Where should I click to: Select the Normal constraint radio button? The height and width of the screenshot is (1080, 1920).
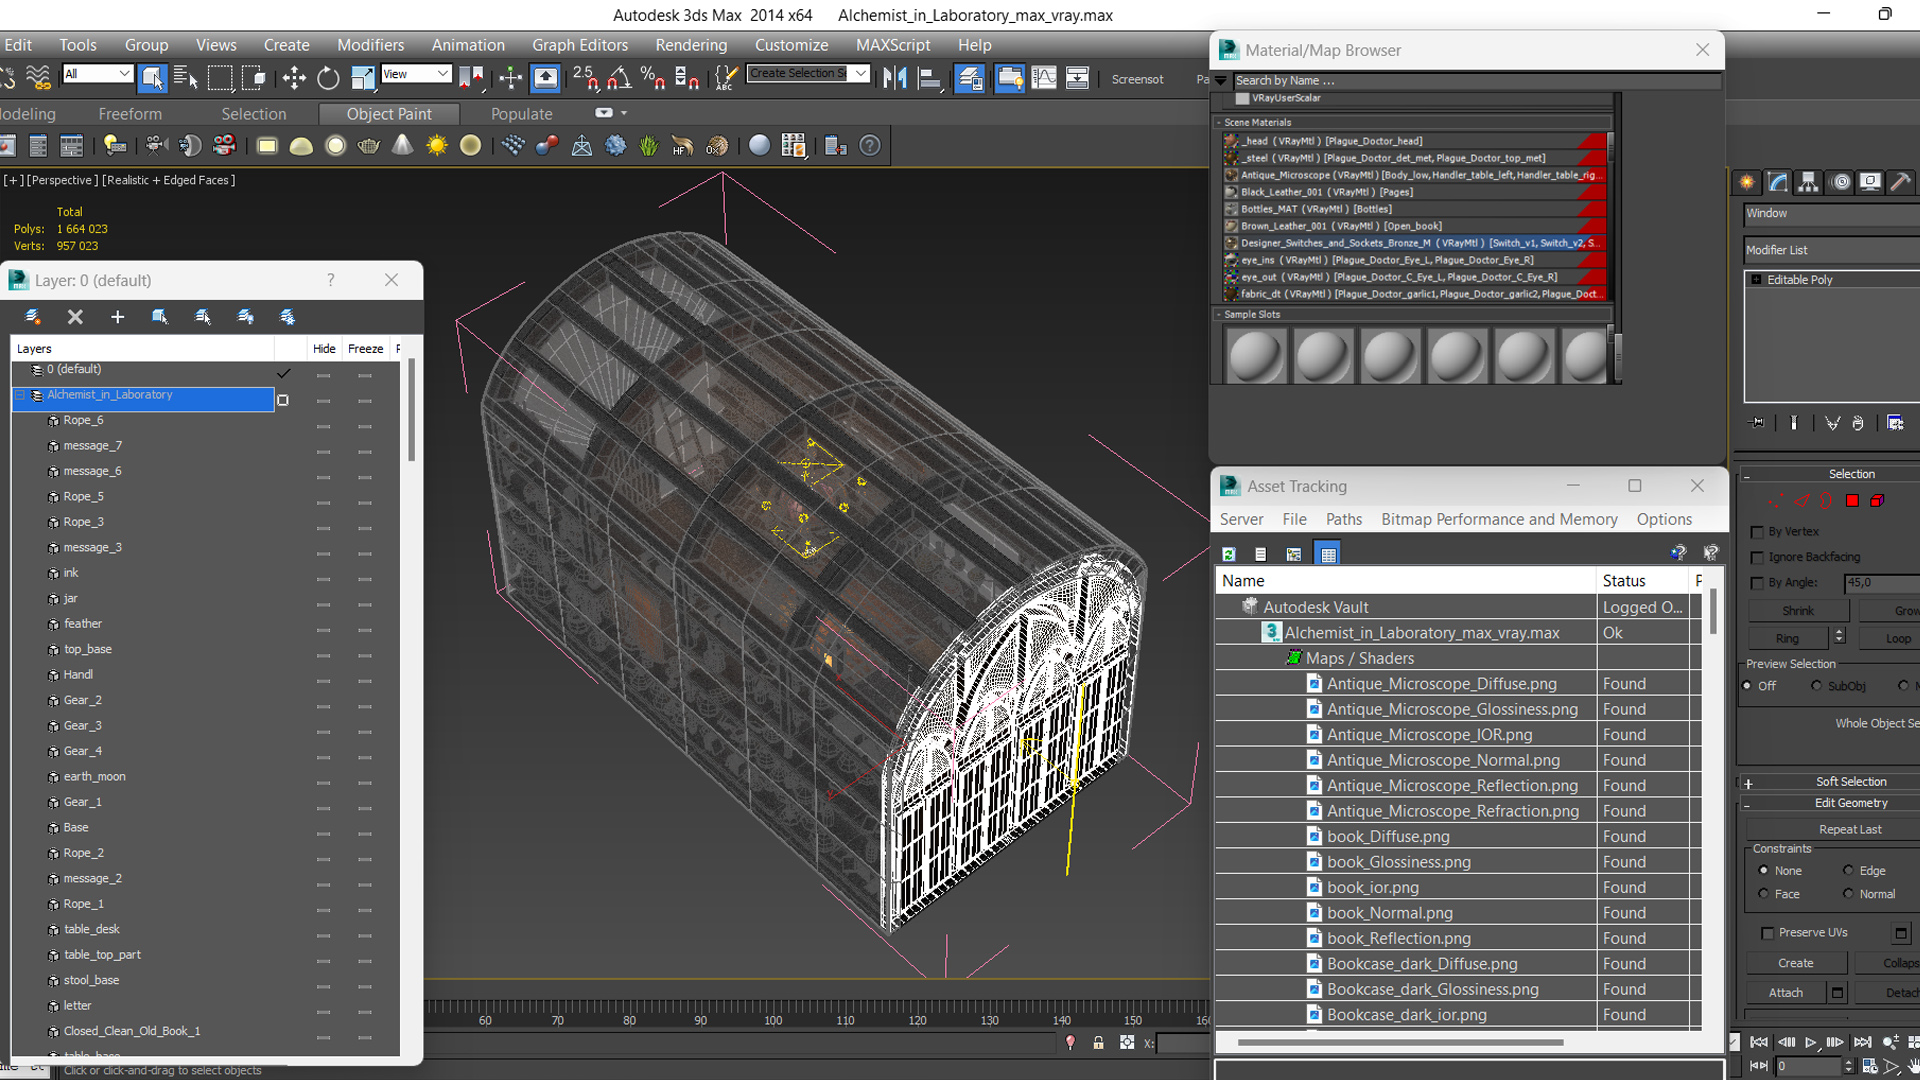point(1848,894)
